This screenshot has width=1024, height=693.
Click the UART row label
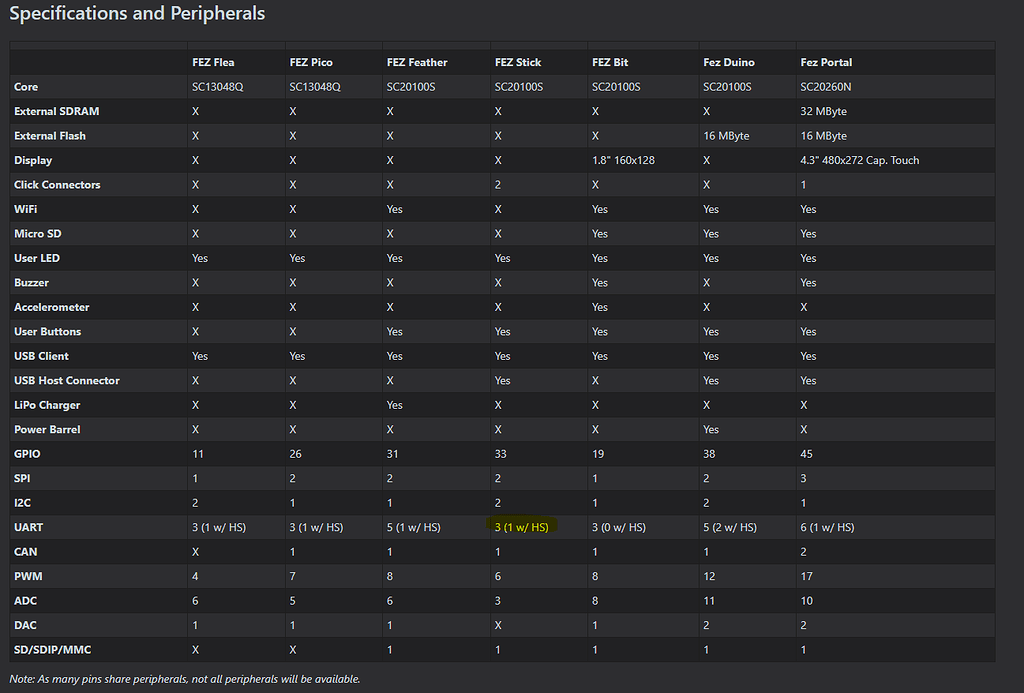[x=28, y=527]
